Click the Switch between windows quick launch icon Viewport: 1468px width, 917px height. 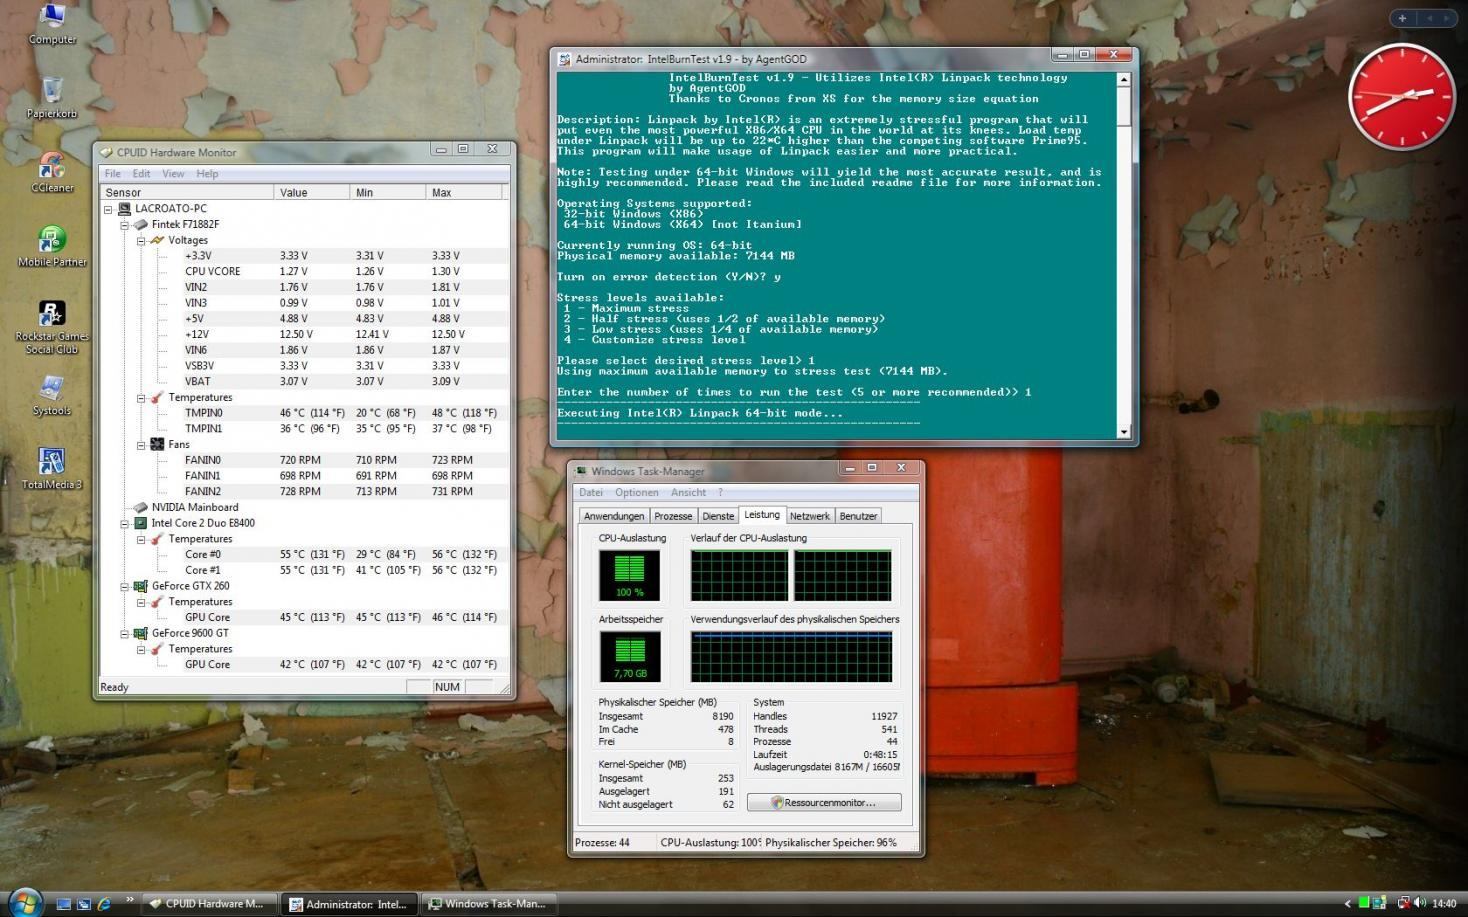(x=84, y=904)
